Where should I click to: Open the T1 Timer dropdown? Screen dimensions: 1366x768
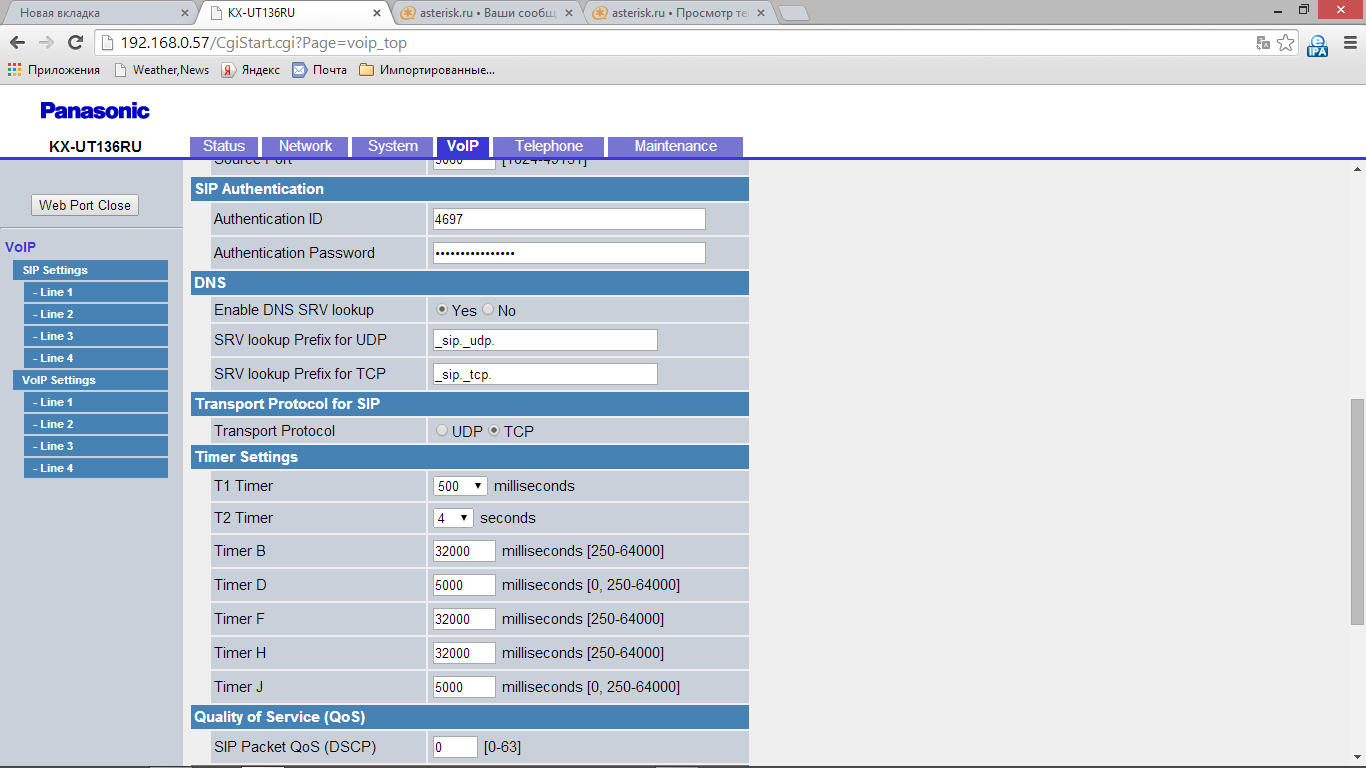[460, 486]
